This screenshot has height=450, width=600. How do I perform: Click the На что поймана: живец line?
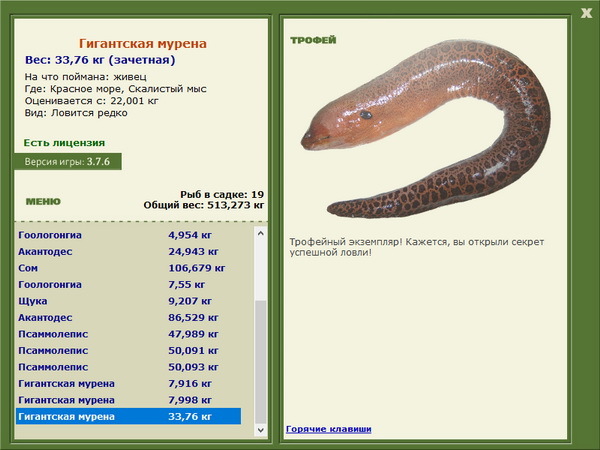86,77
